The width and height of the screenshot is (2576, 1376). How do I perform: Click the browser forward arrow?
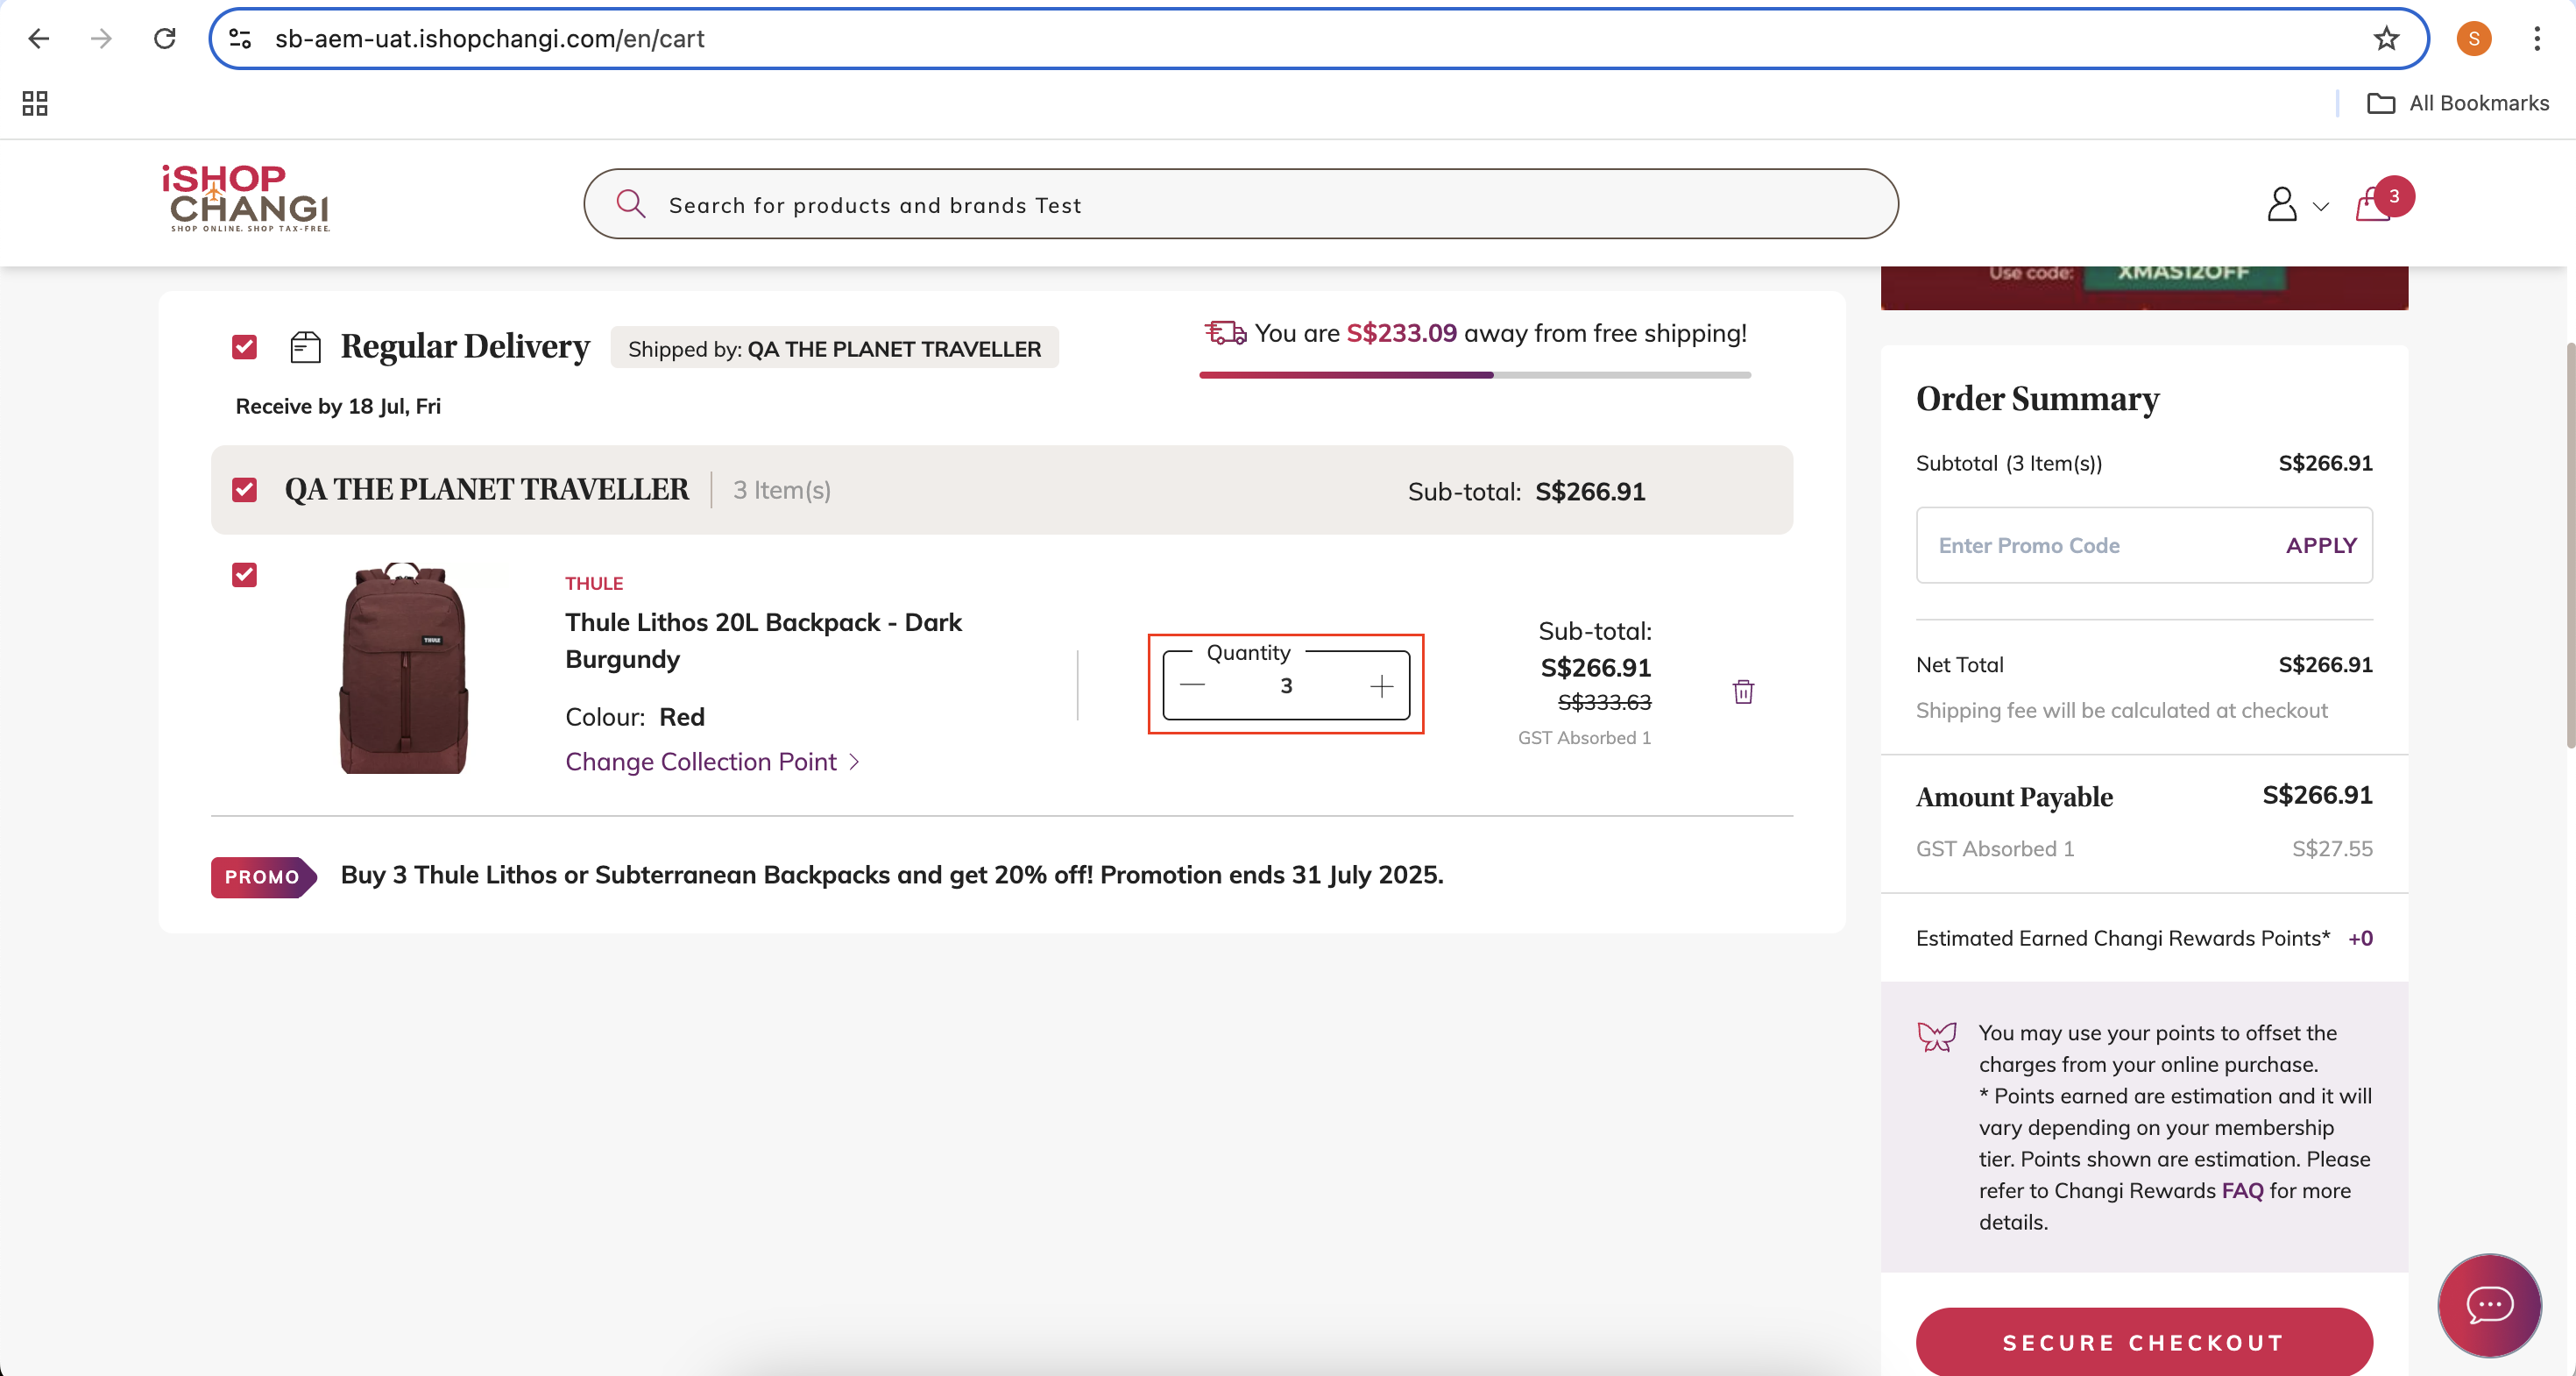[101, 39]
